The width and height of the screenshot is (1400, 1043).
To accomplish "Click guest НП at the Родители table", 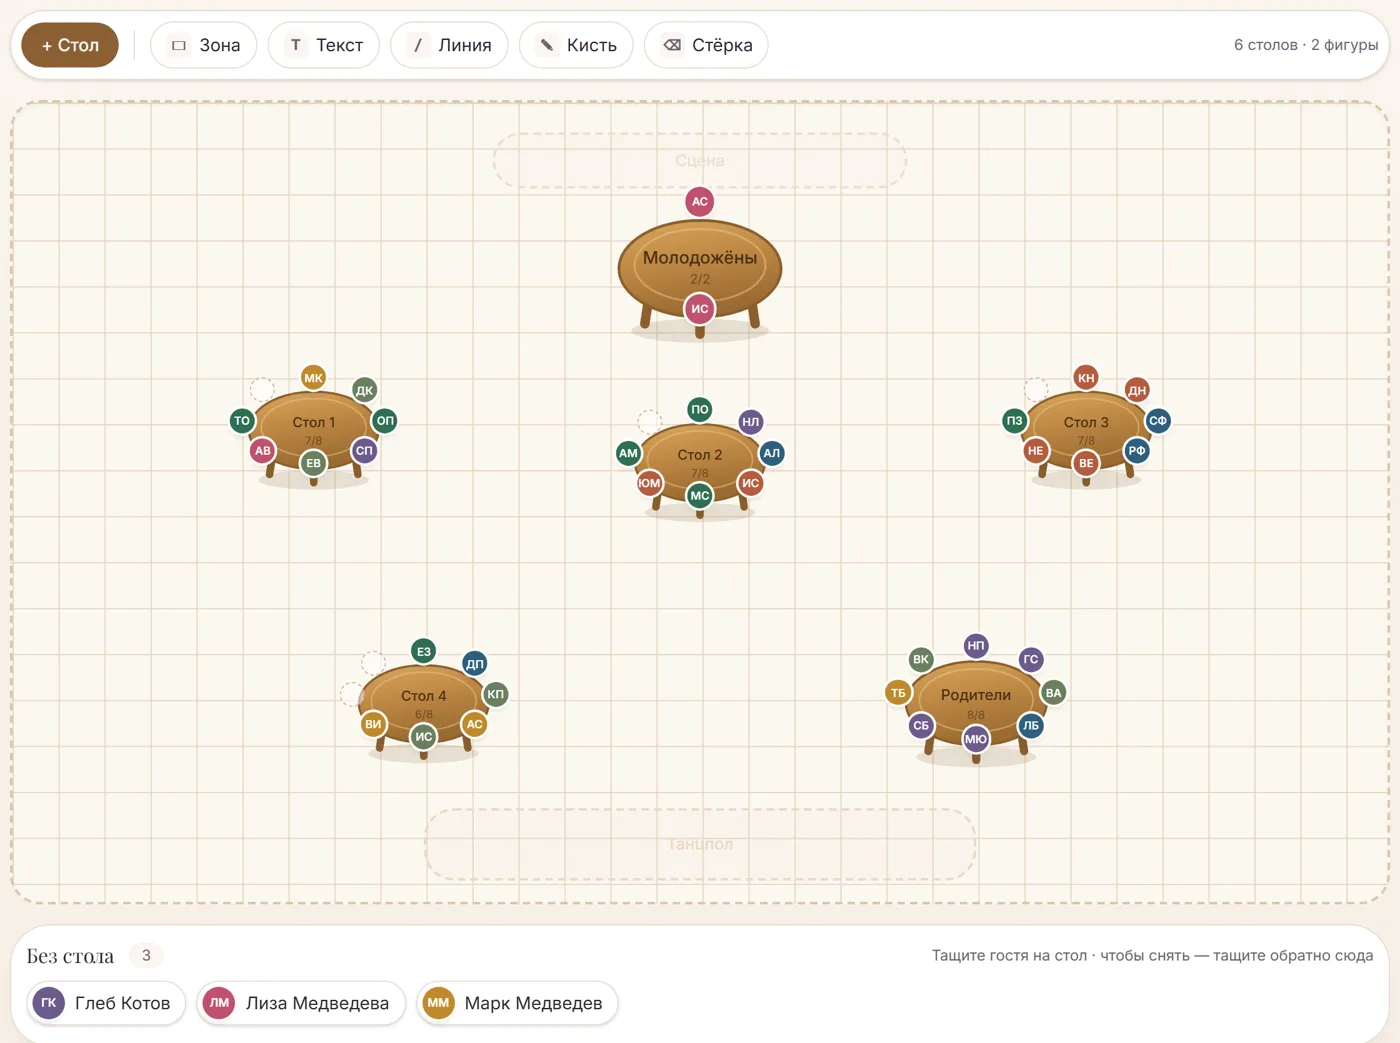I will (x=976, y=646).
